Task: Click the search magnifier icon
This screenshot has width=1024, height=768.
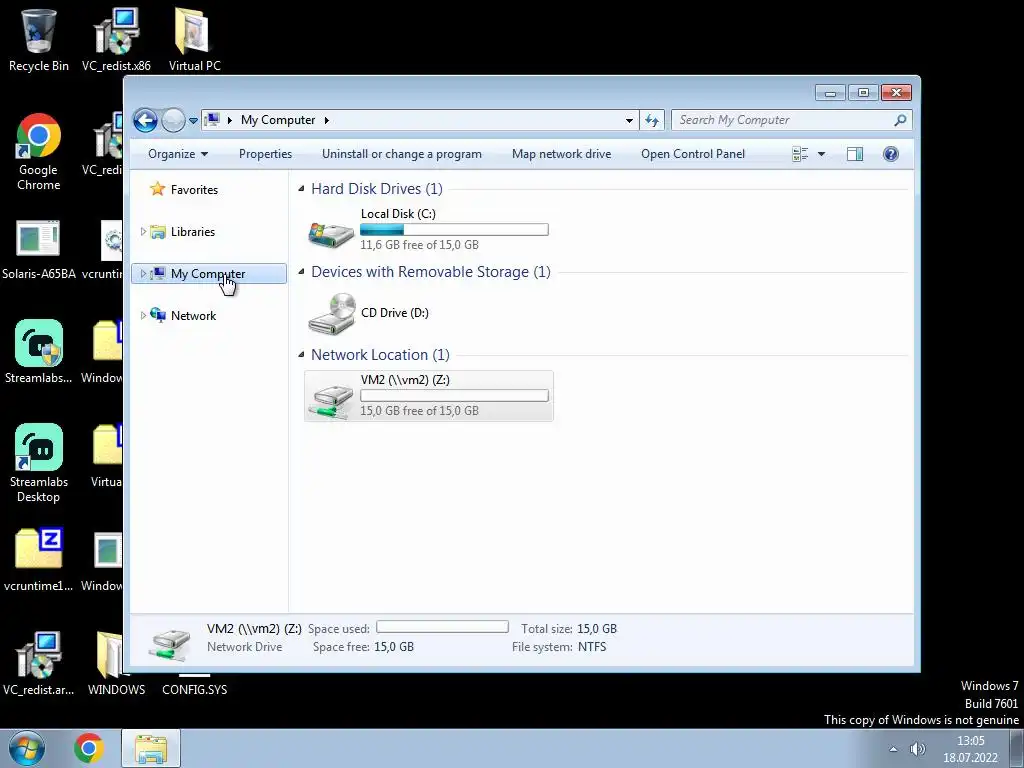Action: coord(900,120)
